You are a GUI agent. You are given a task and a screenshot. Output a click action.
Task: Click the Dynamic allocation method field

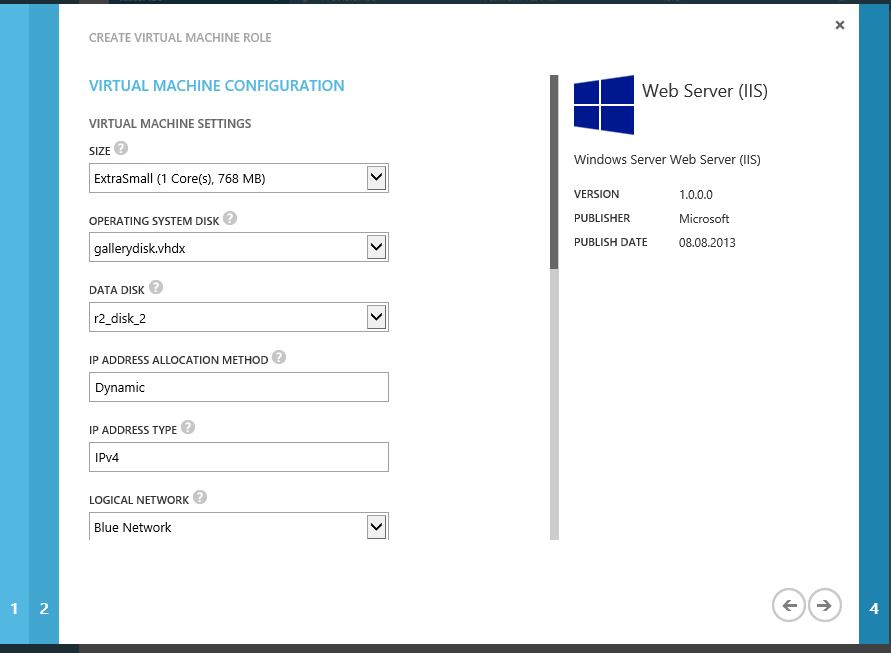click(238, 387)
